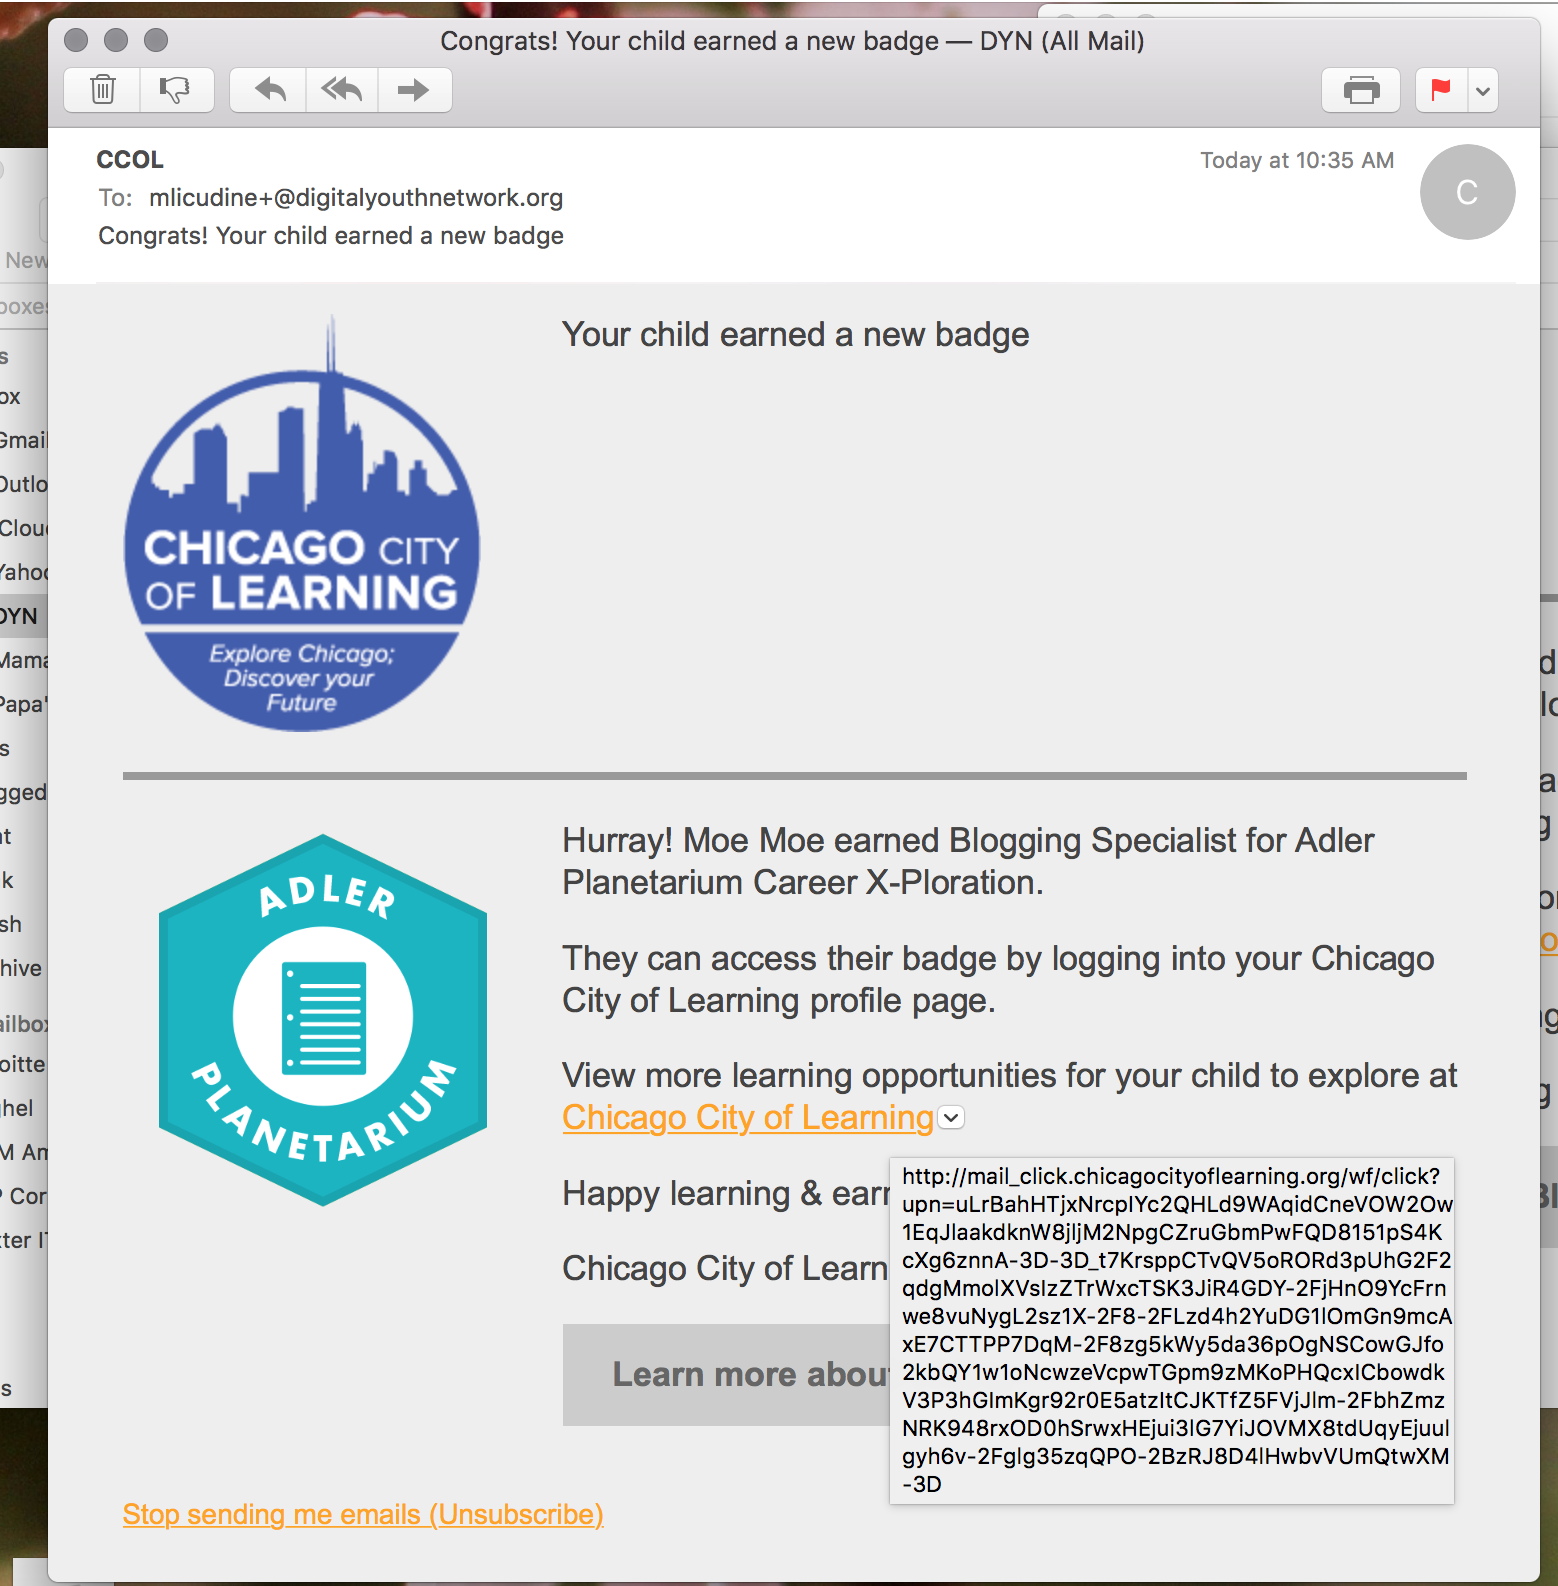Open the flag color dropdown arrow
The image size is (1558, 1586).
pyautogui.click(x=1483, y=91)
